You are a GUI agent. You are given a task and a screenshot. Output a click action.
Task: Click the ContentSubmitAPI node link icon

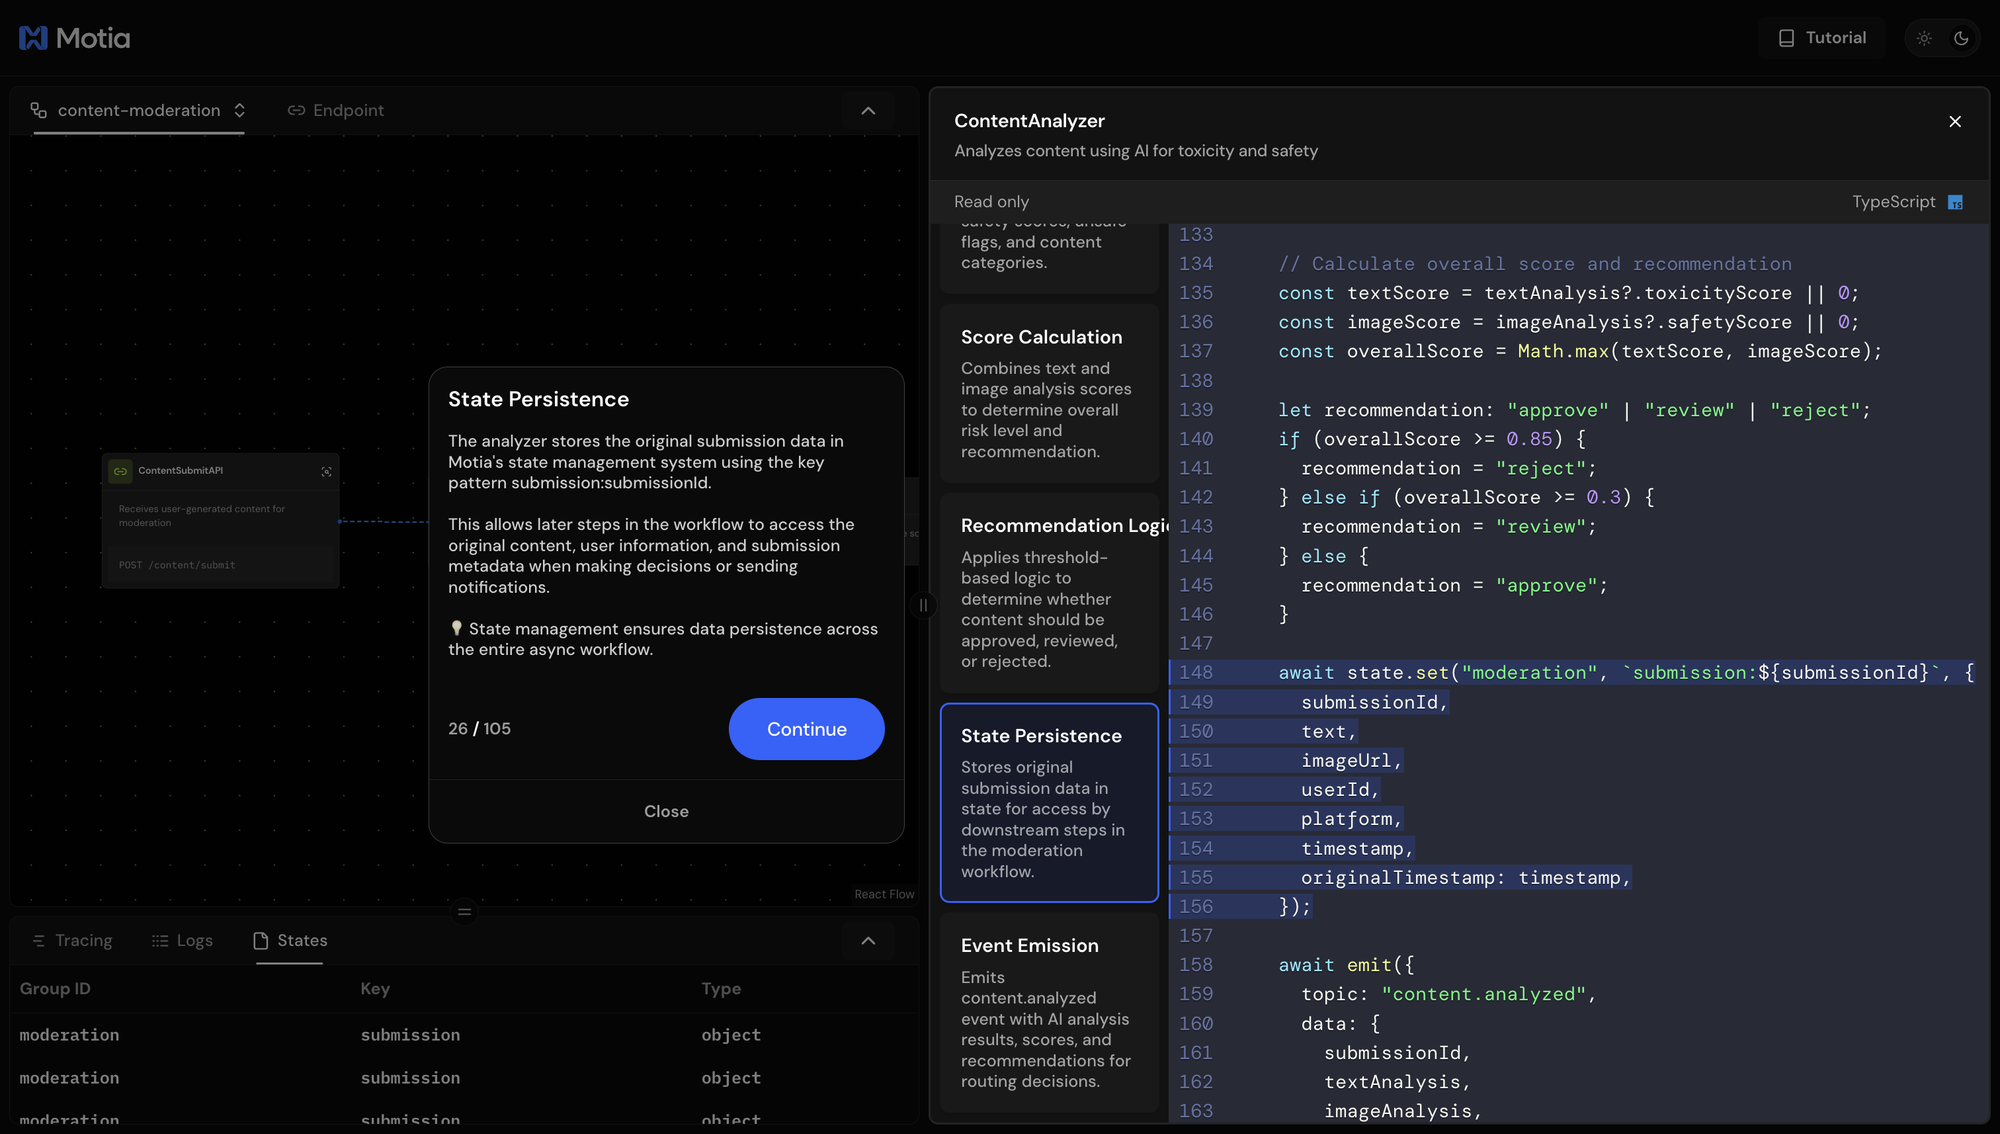coord(120,471)
